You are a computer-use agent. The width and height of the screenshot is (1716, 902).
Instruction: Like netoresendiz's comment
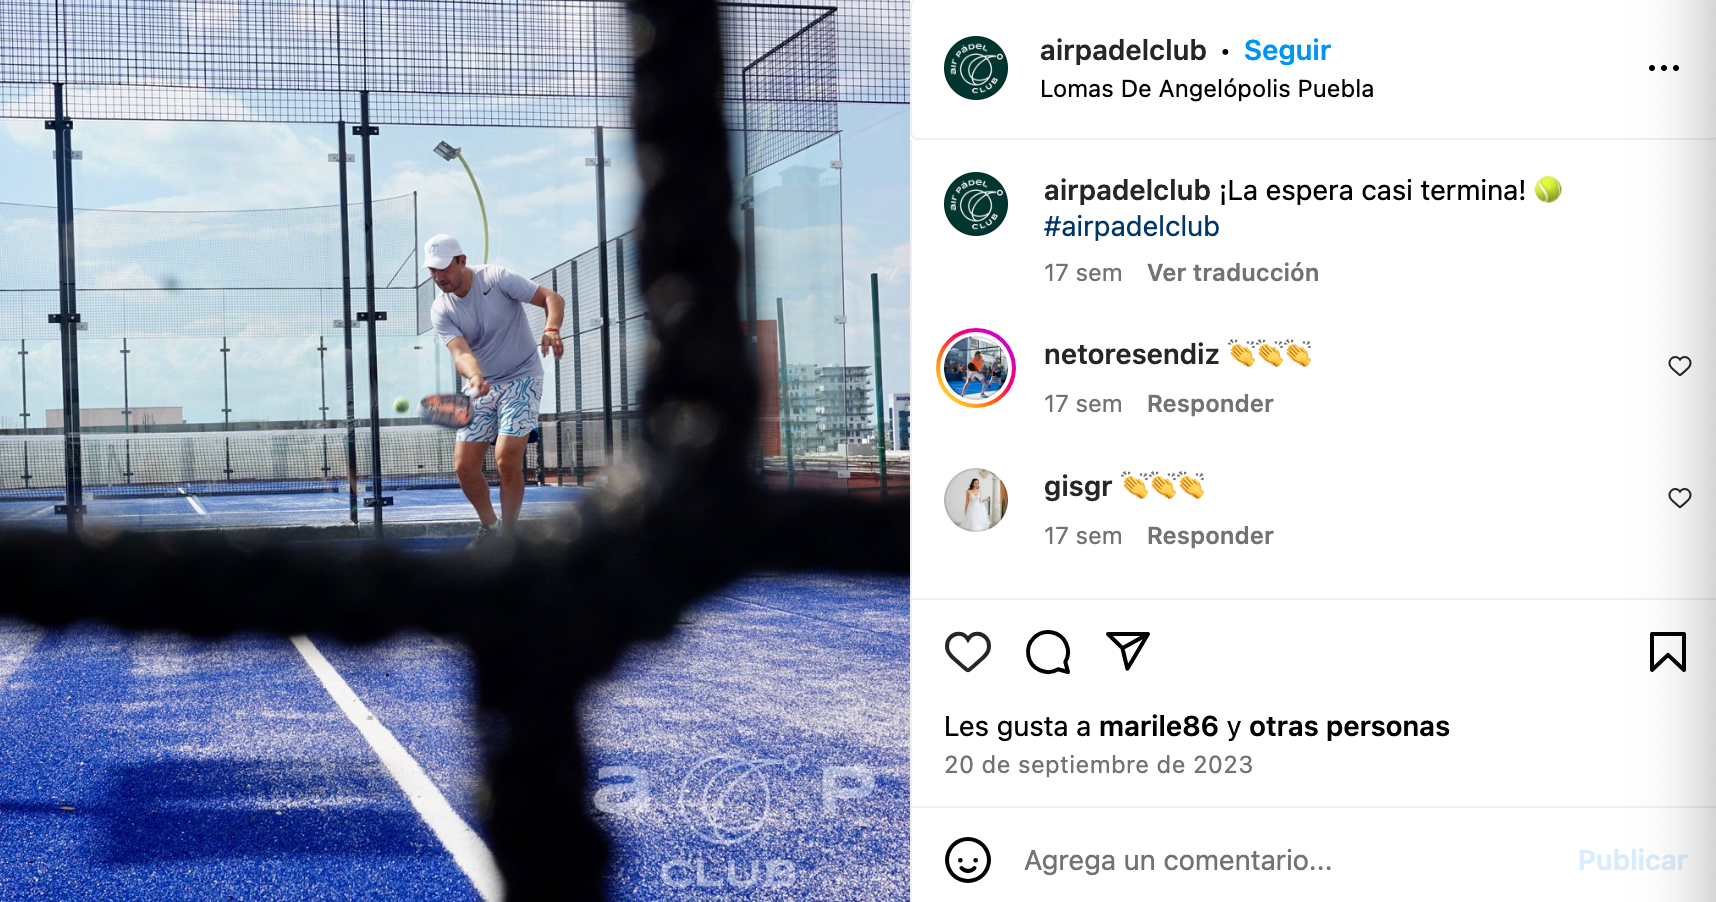pos(1680,366)
